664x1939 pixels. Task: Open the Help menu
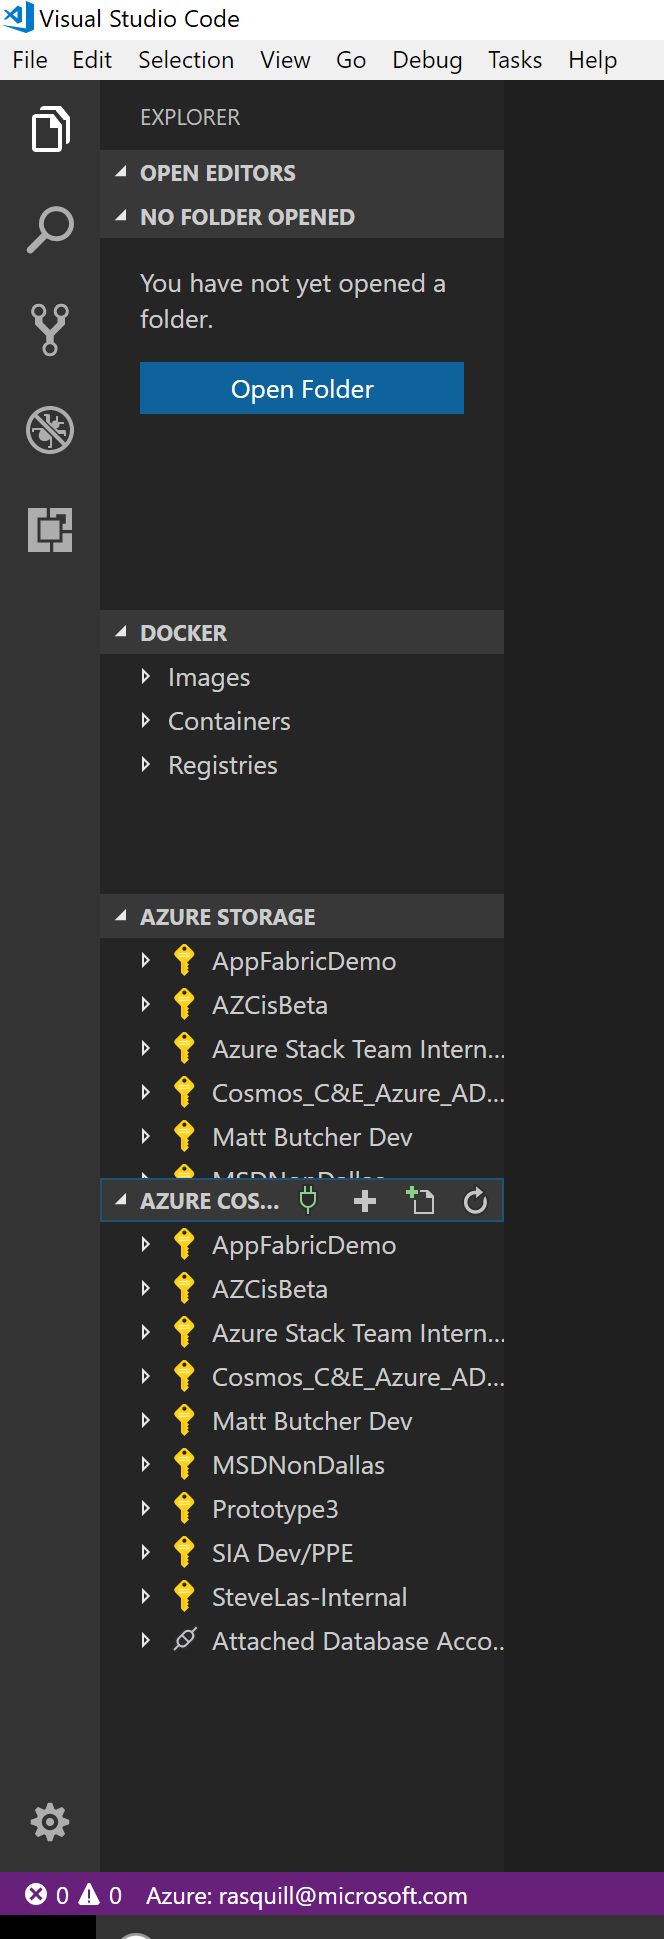pyautogui.click(x=593, y=60)
